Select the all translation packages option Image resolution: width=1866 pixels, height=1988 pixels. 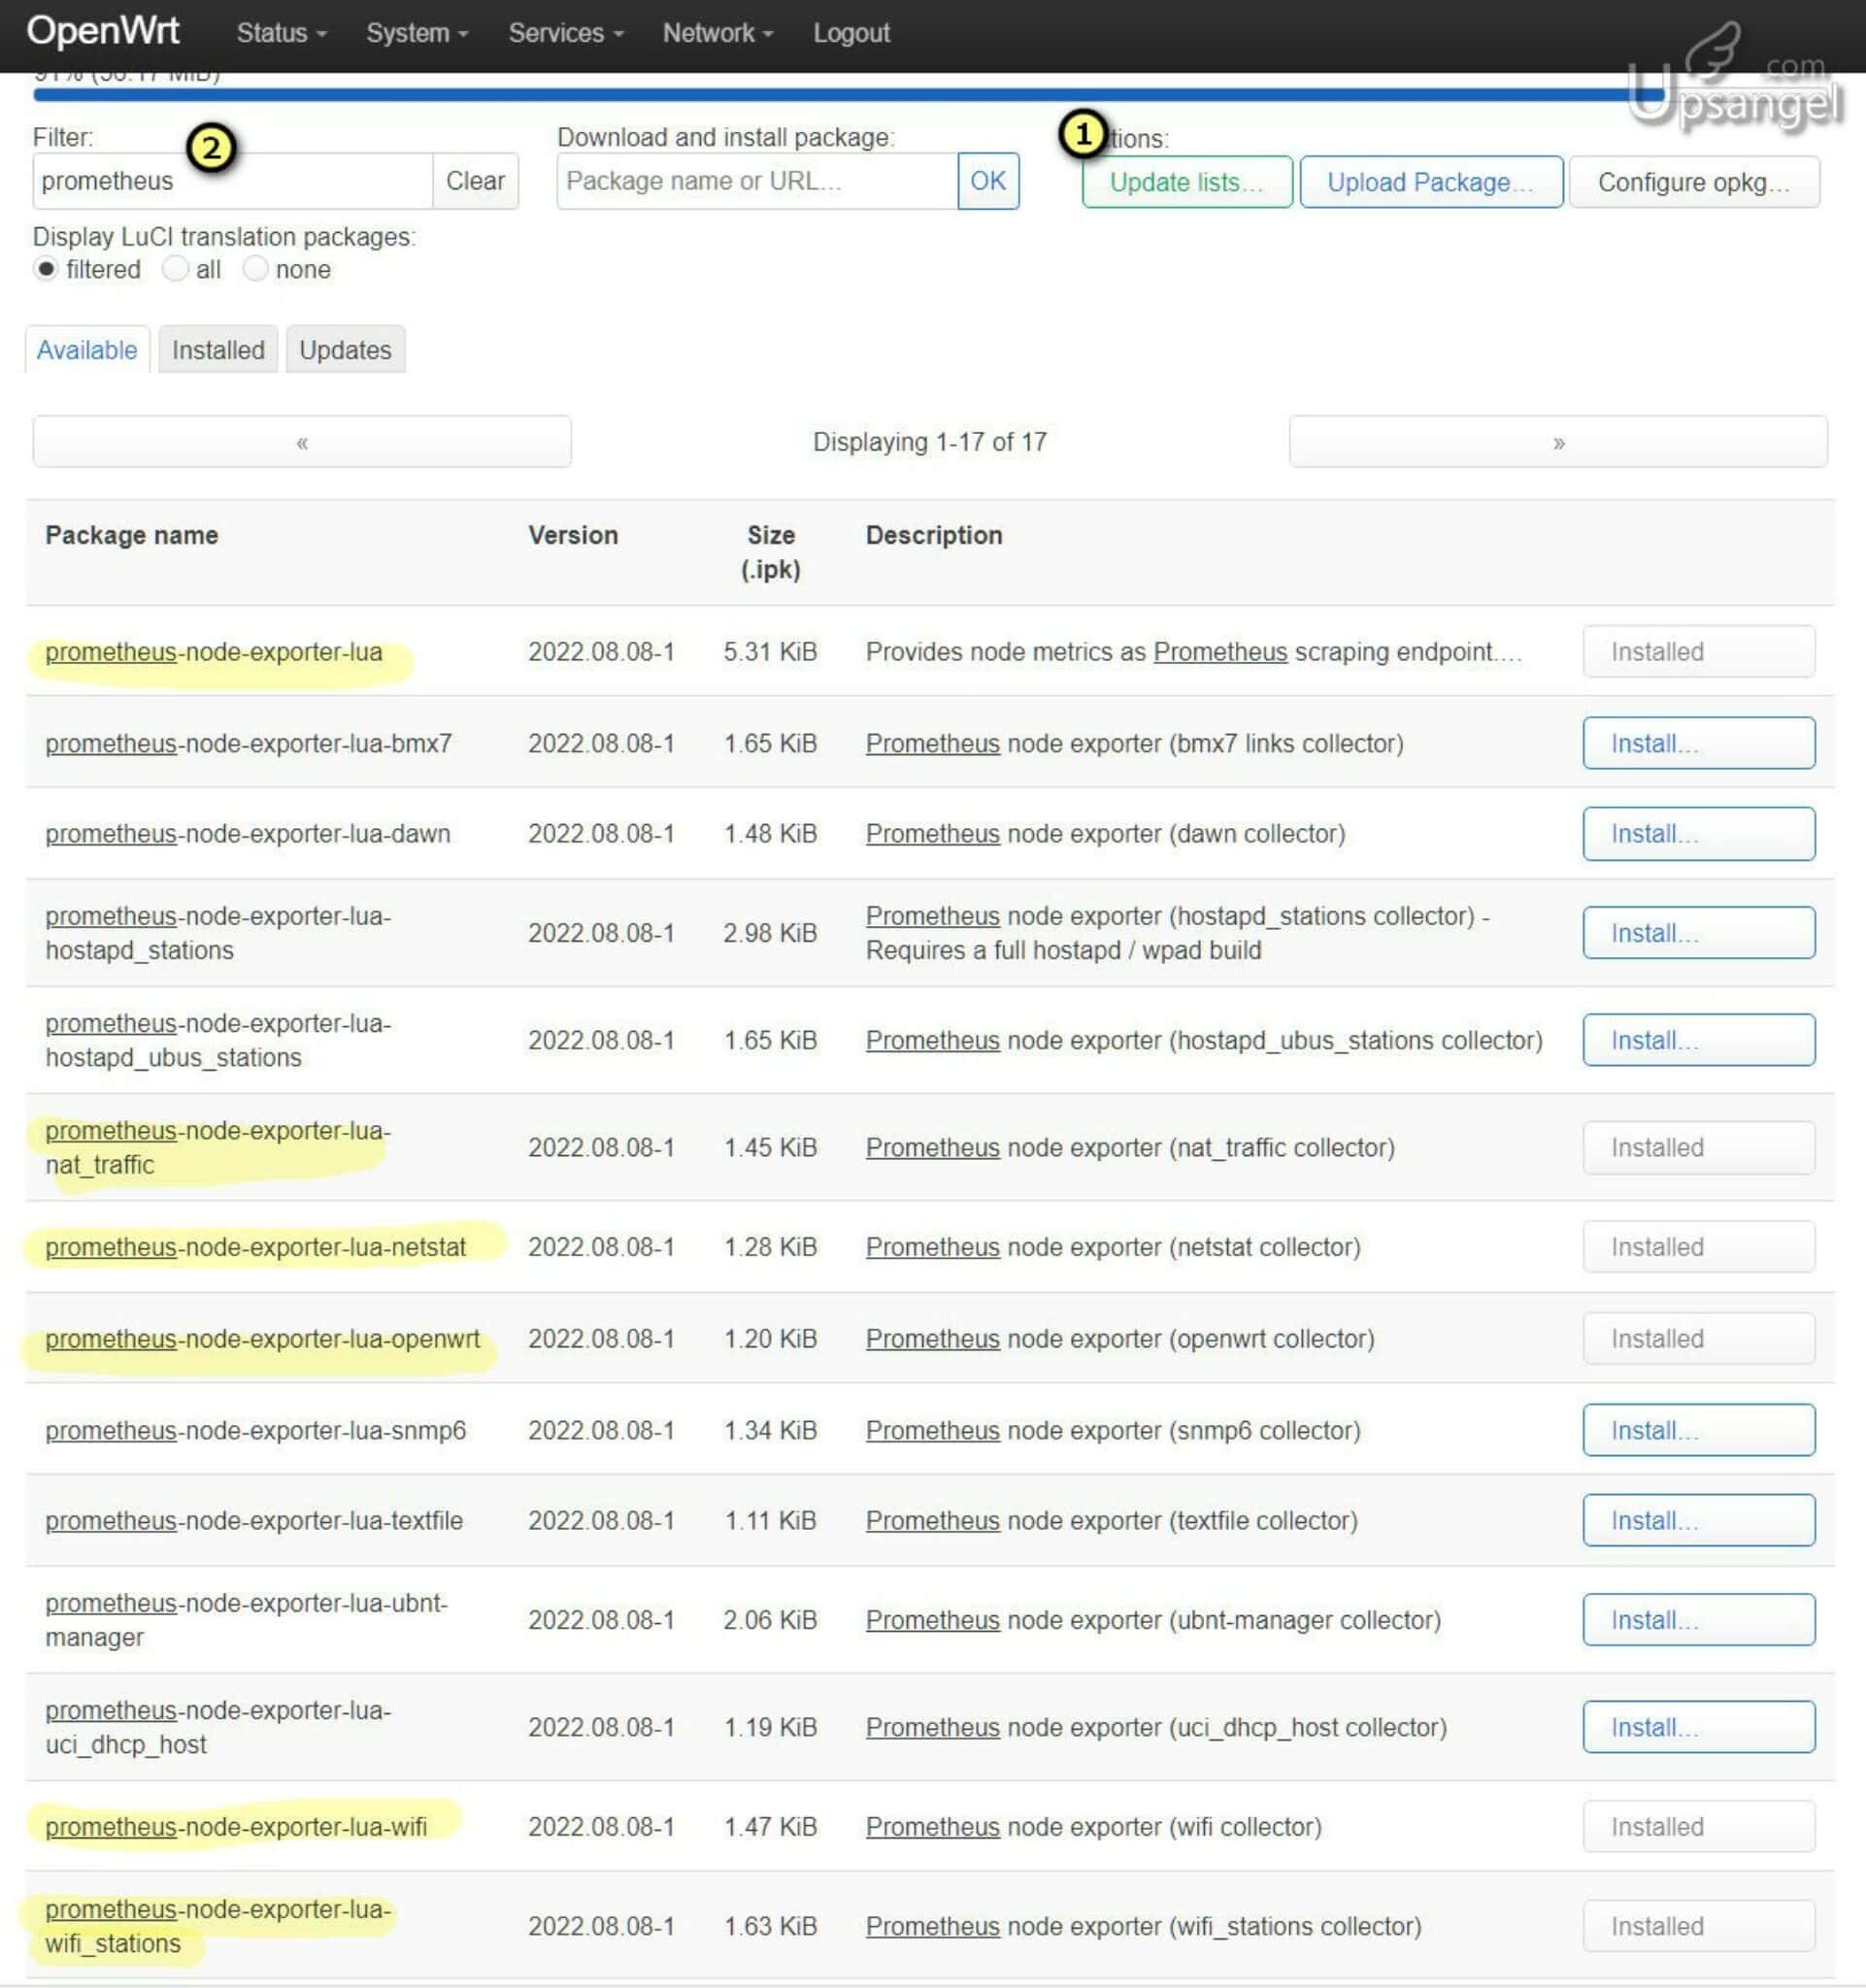(x=176, y=268)
